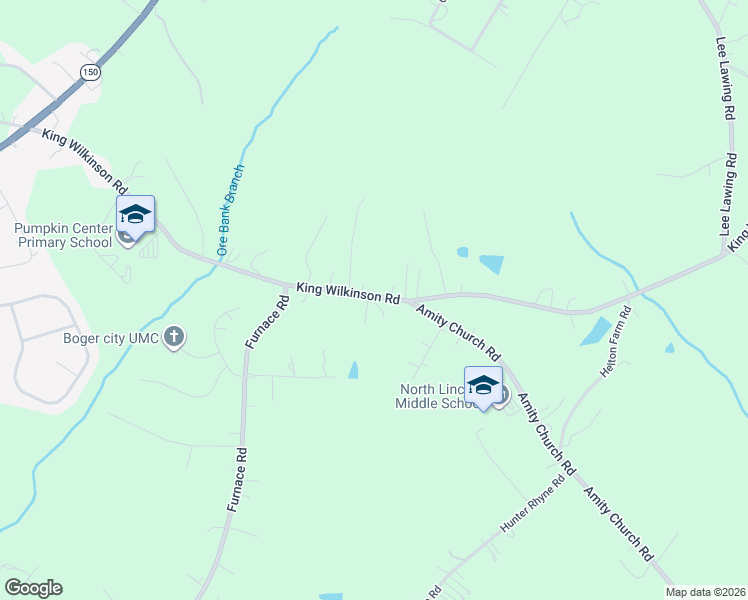Image resolution: width=748 pixels, height=600 pixels.
Task: Click the Pumpkin Center Primary School graduation-cap marker
Action: click(x=135, y=214)
